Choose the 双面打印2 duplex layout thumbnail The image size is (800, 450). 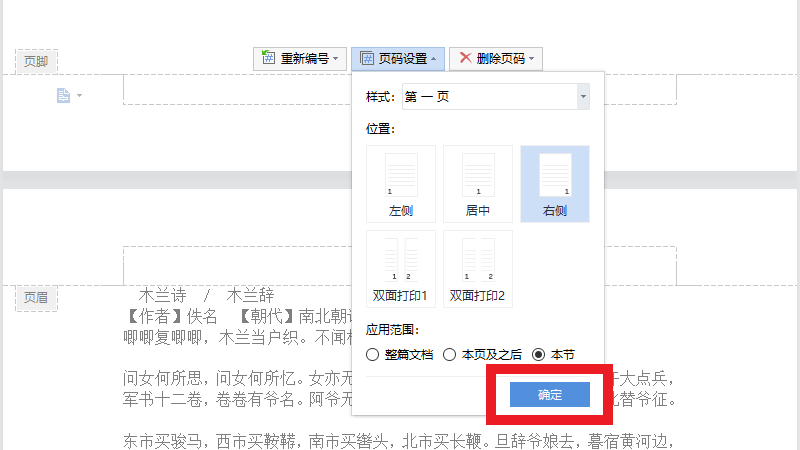click(478, 268)
